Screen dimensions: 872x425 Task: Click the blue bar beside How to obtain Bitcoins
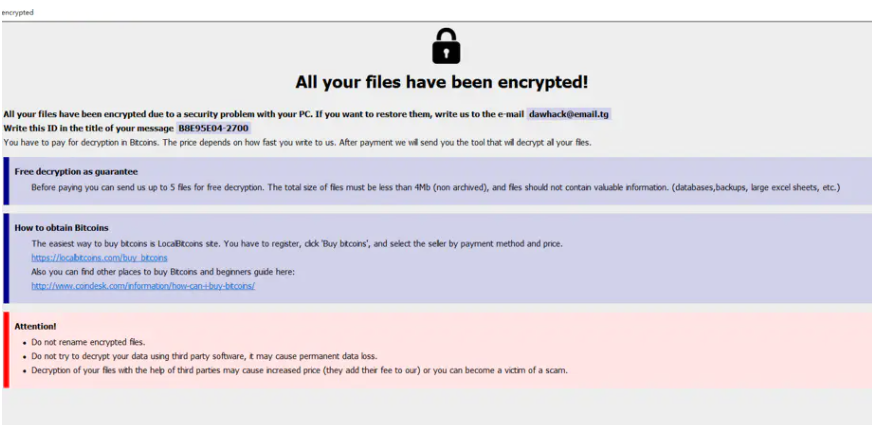coord(6,258)
